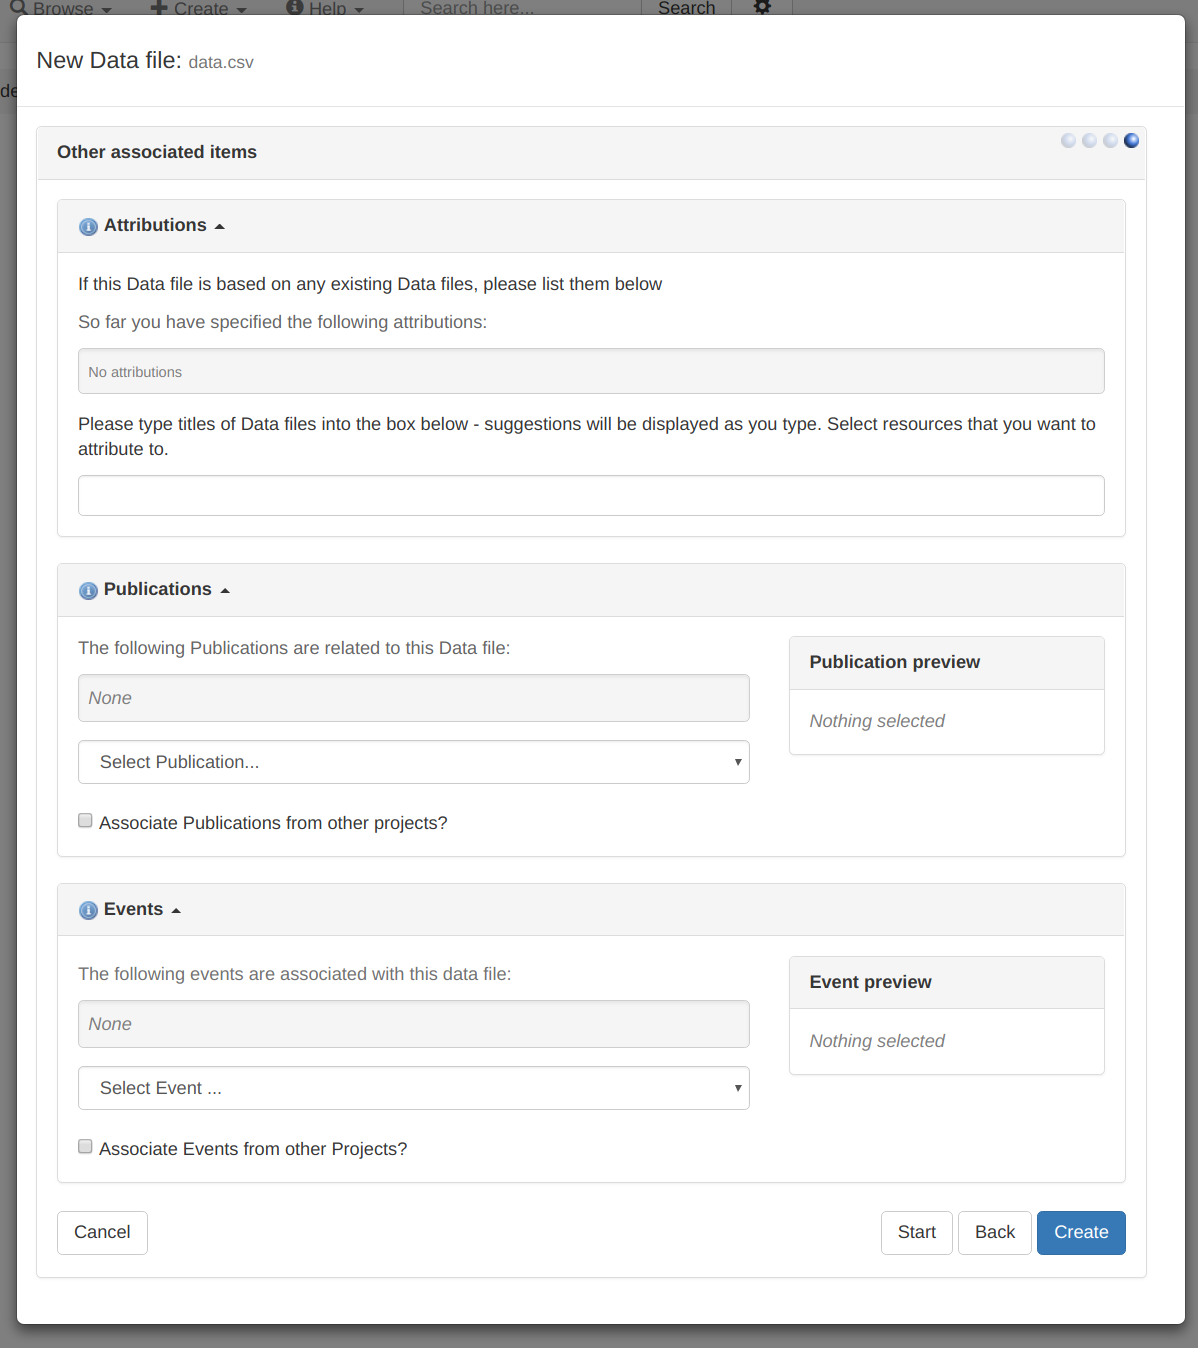Viewport: 1198px width, 1348px height.
Task: Open the Select Publication dropdown
Action: [413, 762]
